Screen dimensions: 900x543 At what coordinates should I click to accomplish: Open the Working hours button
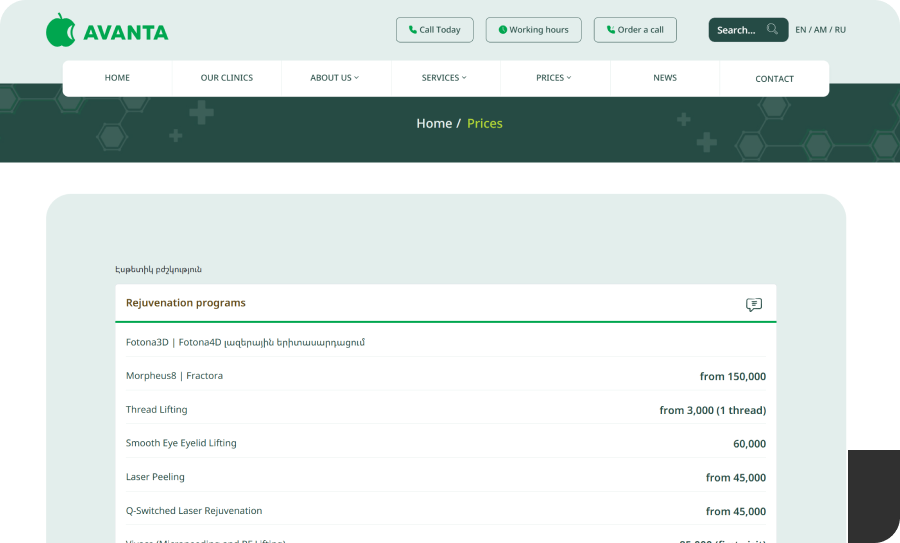[533, 30]
